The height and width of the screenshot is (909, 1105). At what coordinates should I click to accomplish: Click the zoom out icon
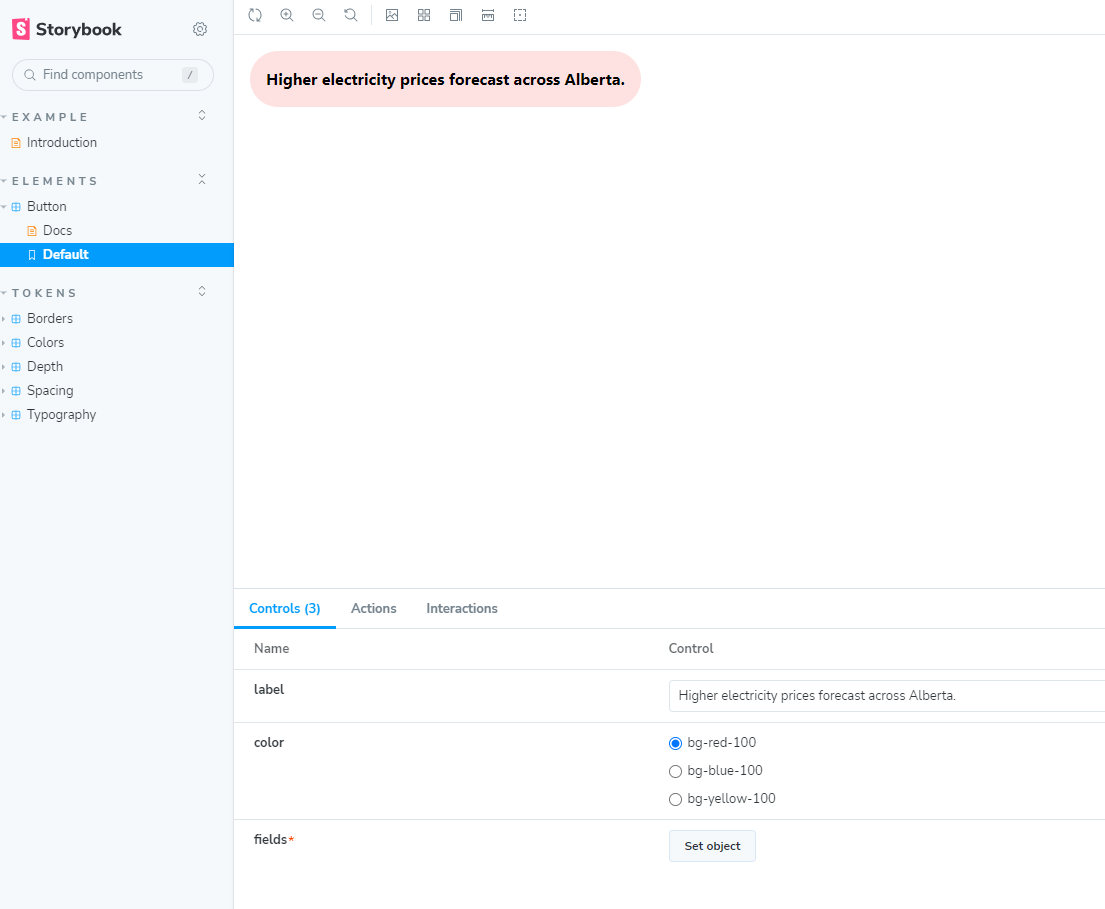coord(319,15)
